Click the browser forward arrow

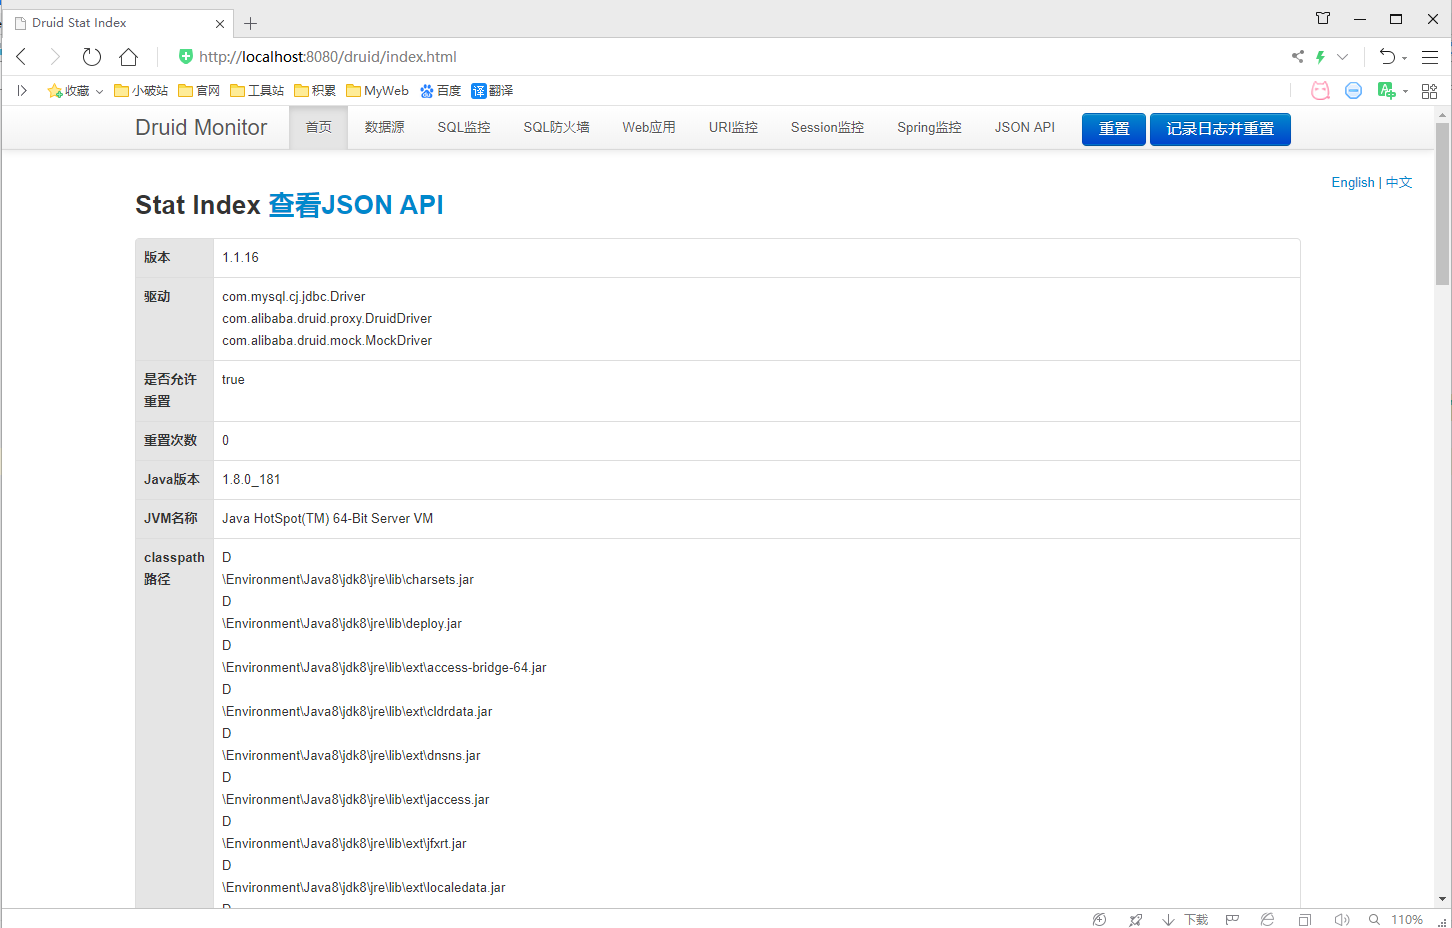tap(55, 57)
